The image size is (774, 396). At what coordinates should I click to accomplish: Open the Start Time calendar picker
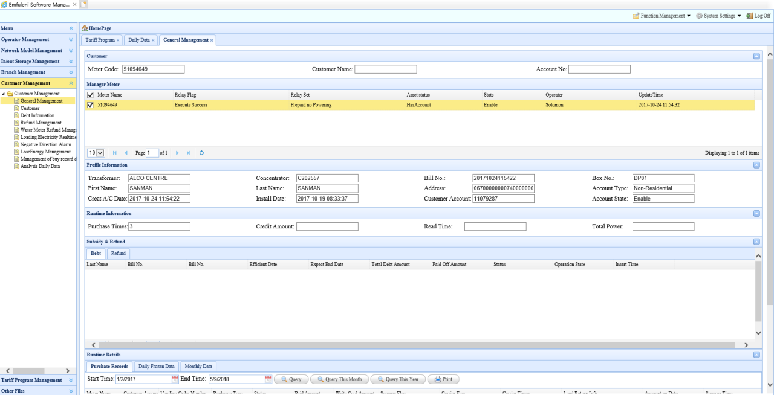pos(175,379)
